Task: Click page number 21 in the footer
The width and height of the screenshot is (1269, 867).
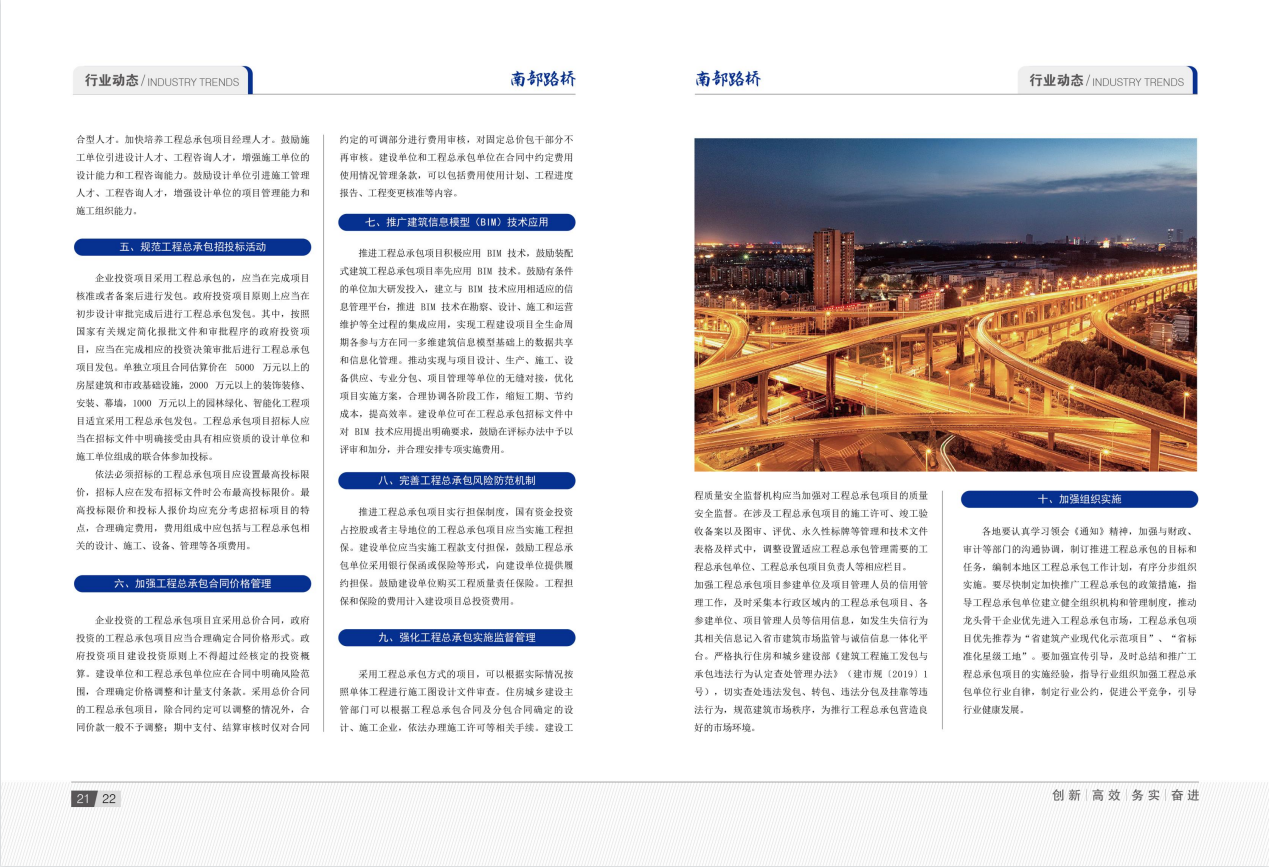Action: click(84, 799)
